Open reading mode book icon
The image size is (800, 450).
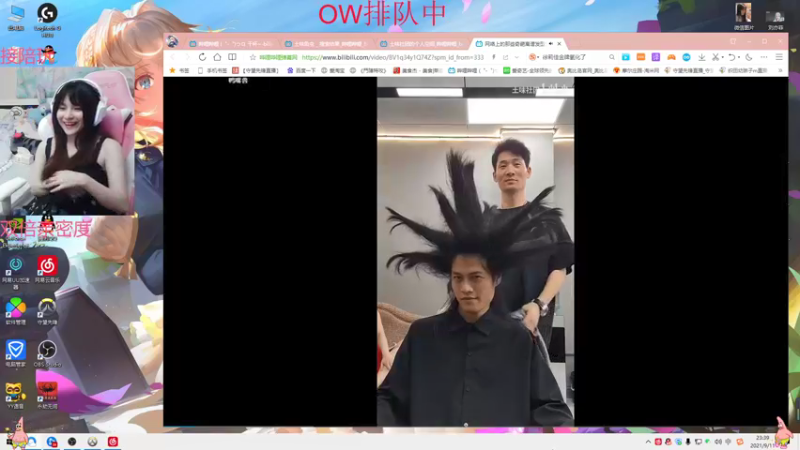coord(232,57)
